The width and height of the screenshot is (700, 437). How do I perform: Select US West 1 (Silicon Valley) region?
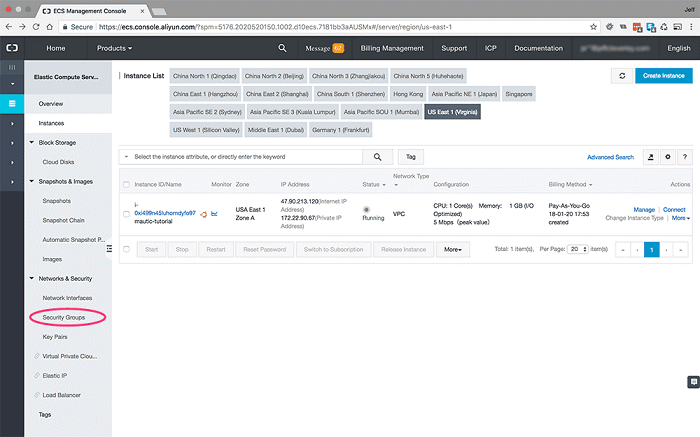[206, 130]
